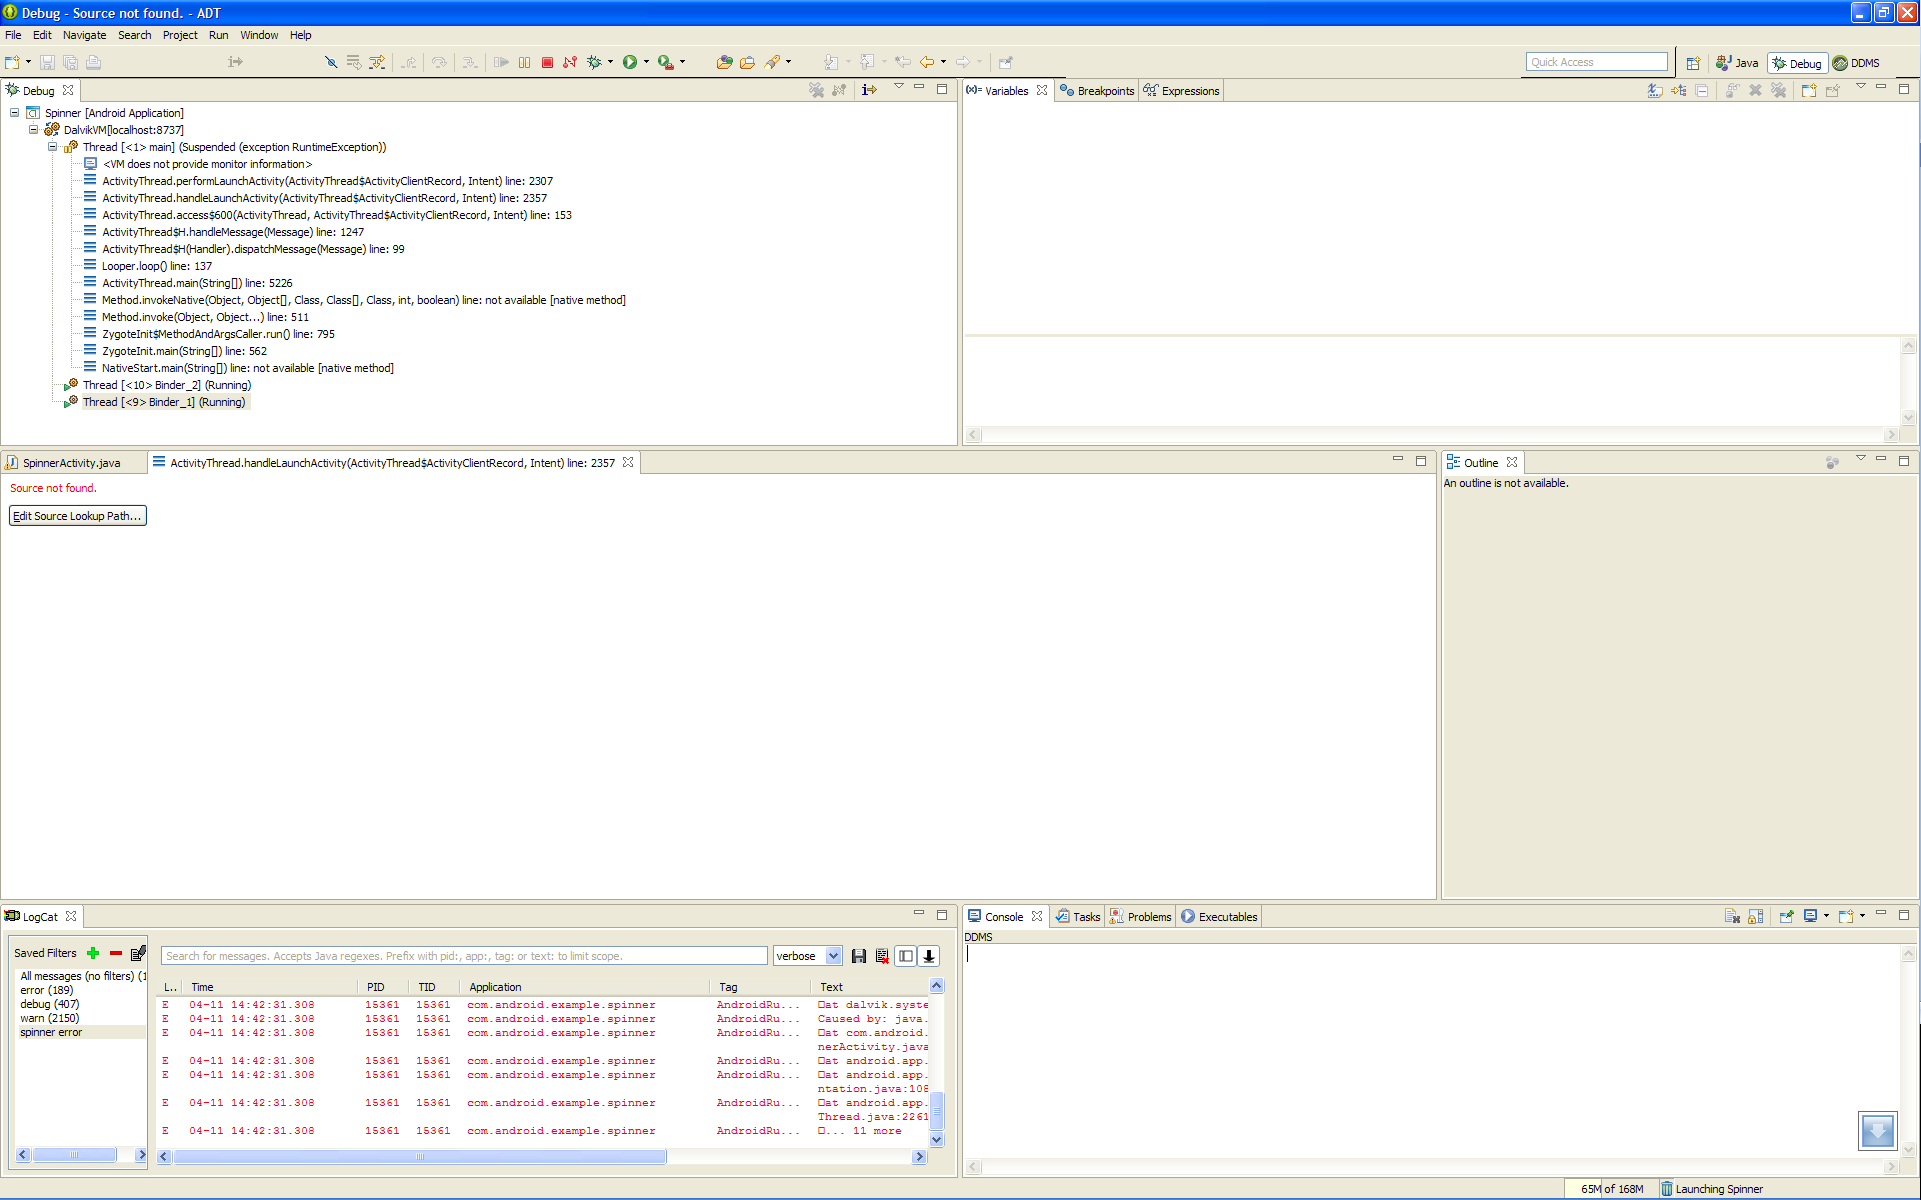The image size is (1921, 1200).
Task: Switch to the Problems tab
Action: pos(1140,917)
